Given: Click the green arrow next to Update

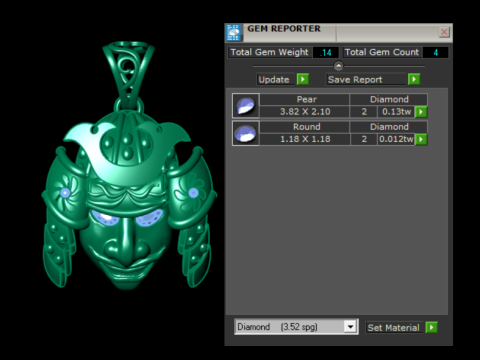Looking at the screenshot, I should (303, 79).
